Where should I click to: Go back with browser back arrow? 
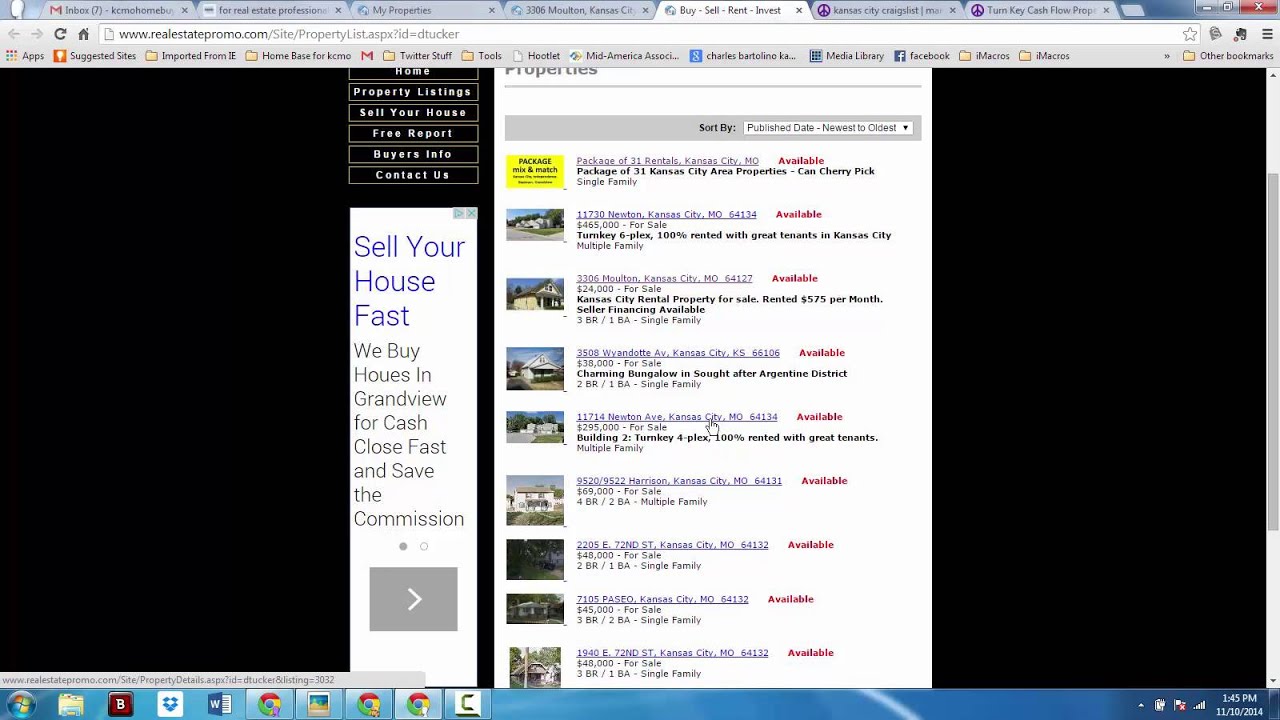[14, 34]
